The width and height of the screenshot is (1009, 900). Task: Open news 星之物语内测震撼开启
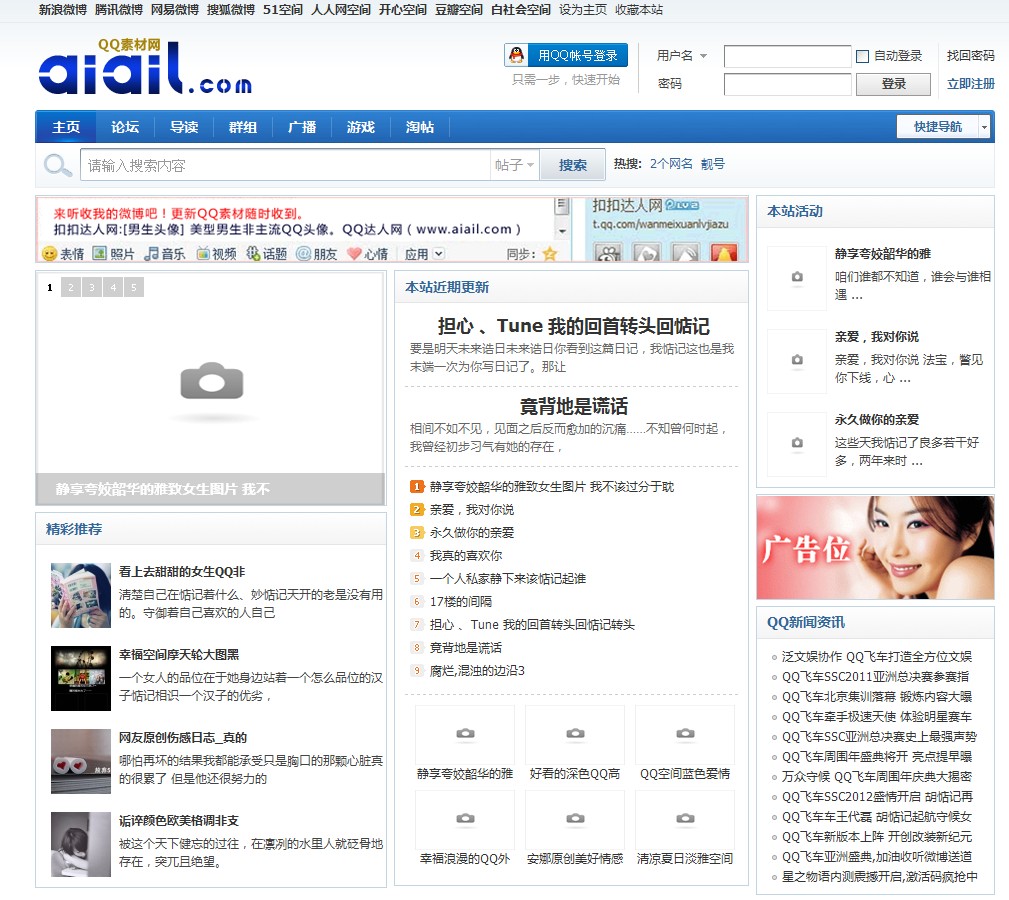click(880, 877)
